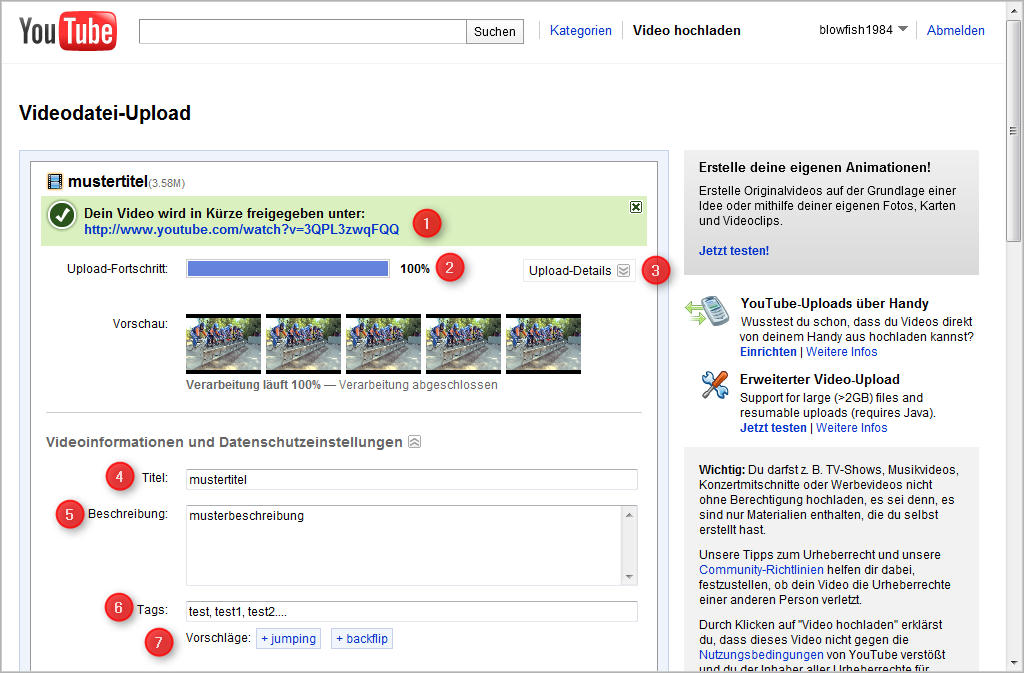Screen dimensions: 1024x673
Task: Click the Suchen search button
Action: pos(494,32)
